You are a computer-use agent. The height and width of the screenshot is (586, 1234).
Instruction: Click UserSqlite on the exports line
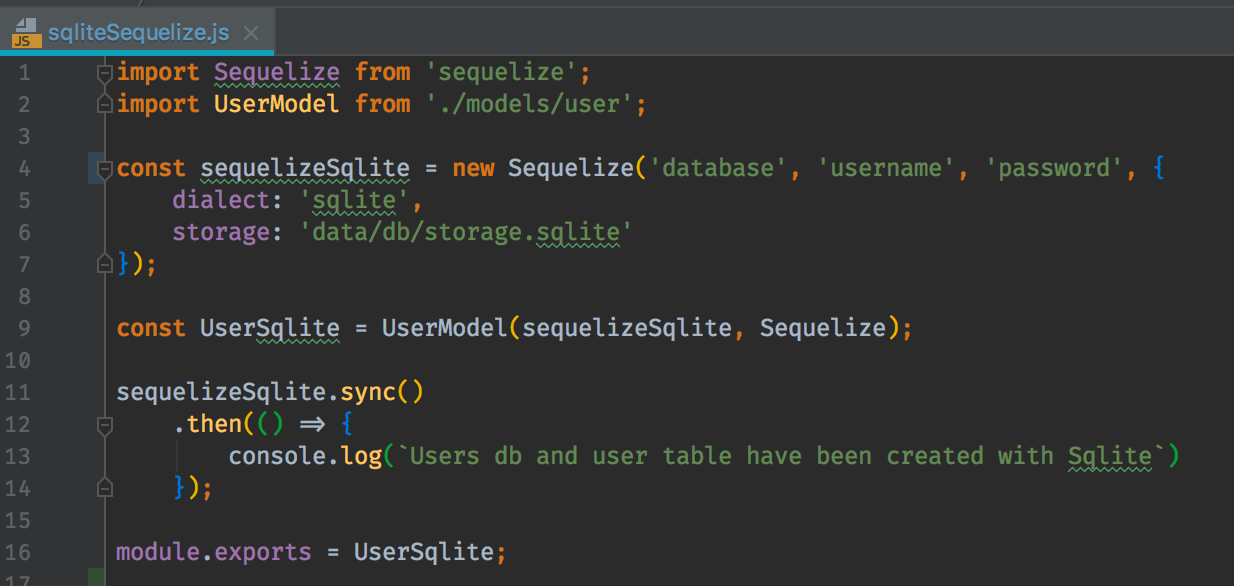coord(424,552)
